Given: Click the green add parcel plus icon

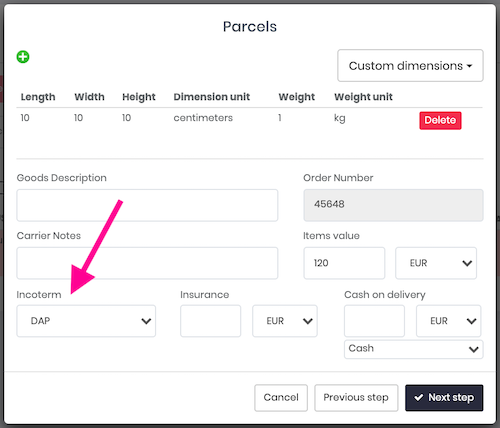Looking at the screenshot, I should [23, 57].
